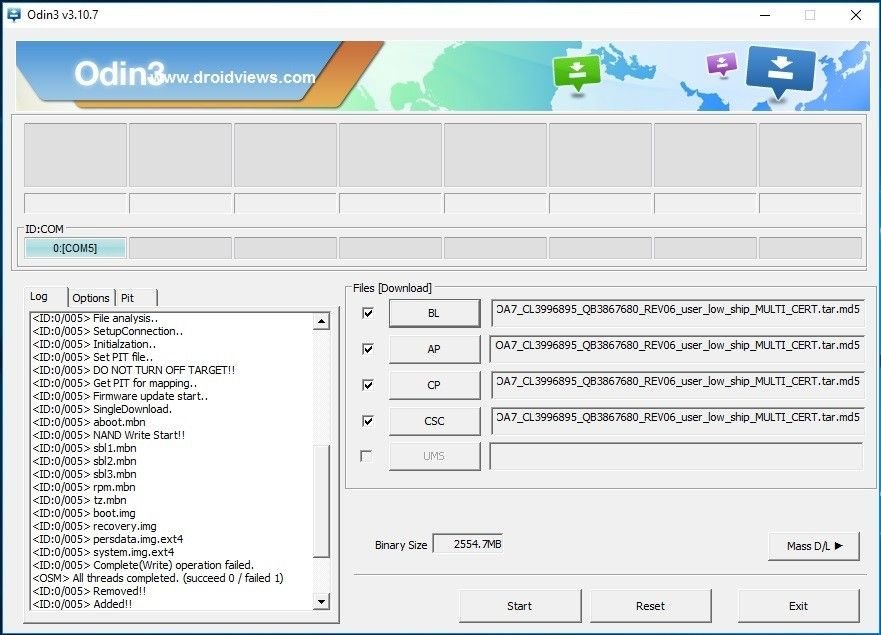881x635 pixels.
Task: Click the 'Set PIT file..' log line
Action: (x=93, y=357)
